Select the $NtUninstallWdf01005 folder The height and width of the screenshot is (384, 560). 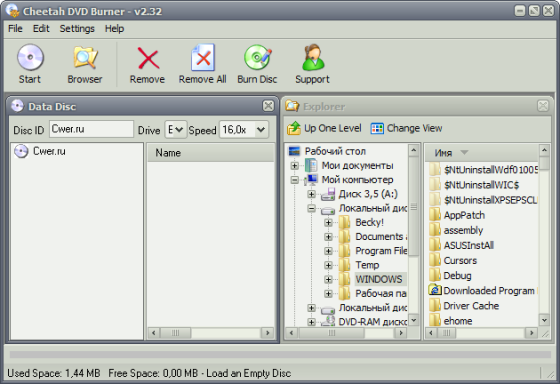click(x=483, y=170)
